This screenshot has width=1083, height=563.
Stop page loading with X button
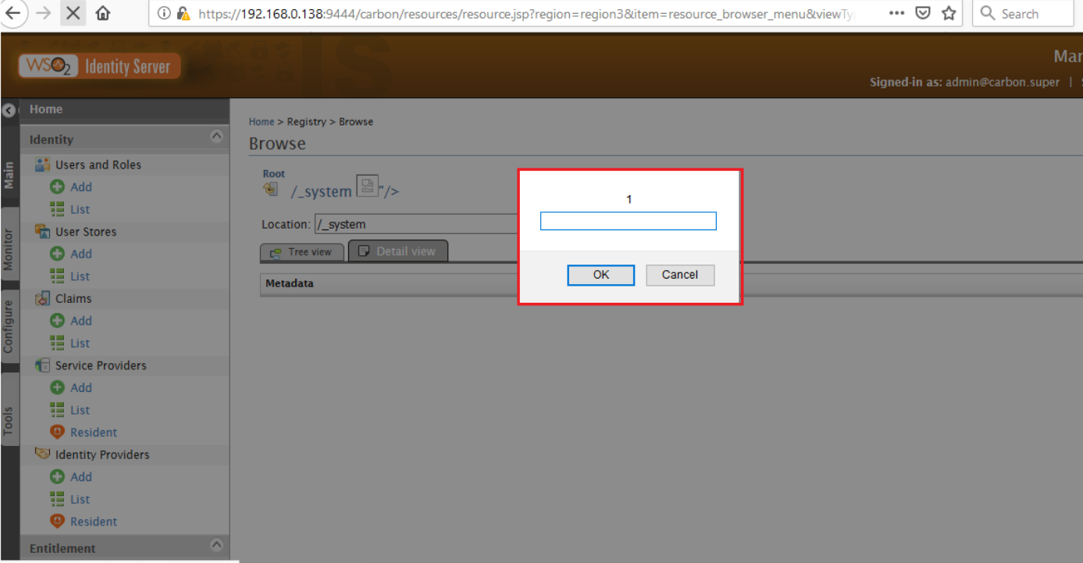[x=73, y=13]
